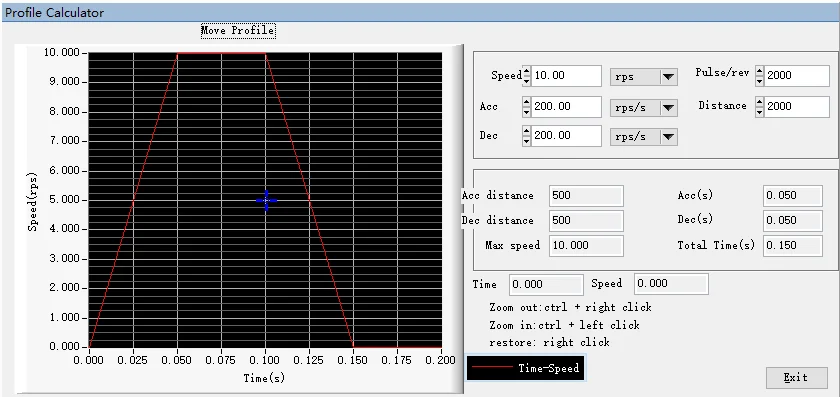The image size is (840, 397).
Task: Click the Acc increment arrow
Action: pos(527,102)
